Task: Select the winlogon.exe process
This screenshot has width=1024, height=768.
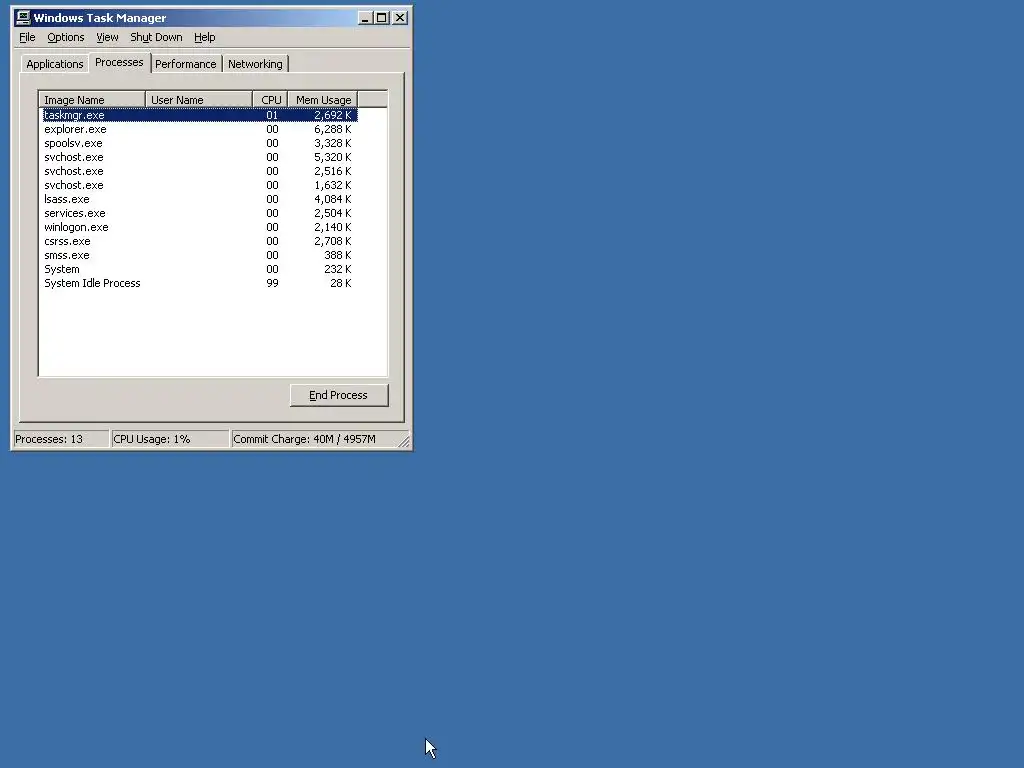Action: click(x=199, y=227)
